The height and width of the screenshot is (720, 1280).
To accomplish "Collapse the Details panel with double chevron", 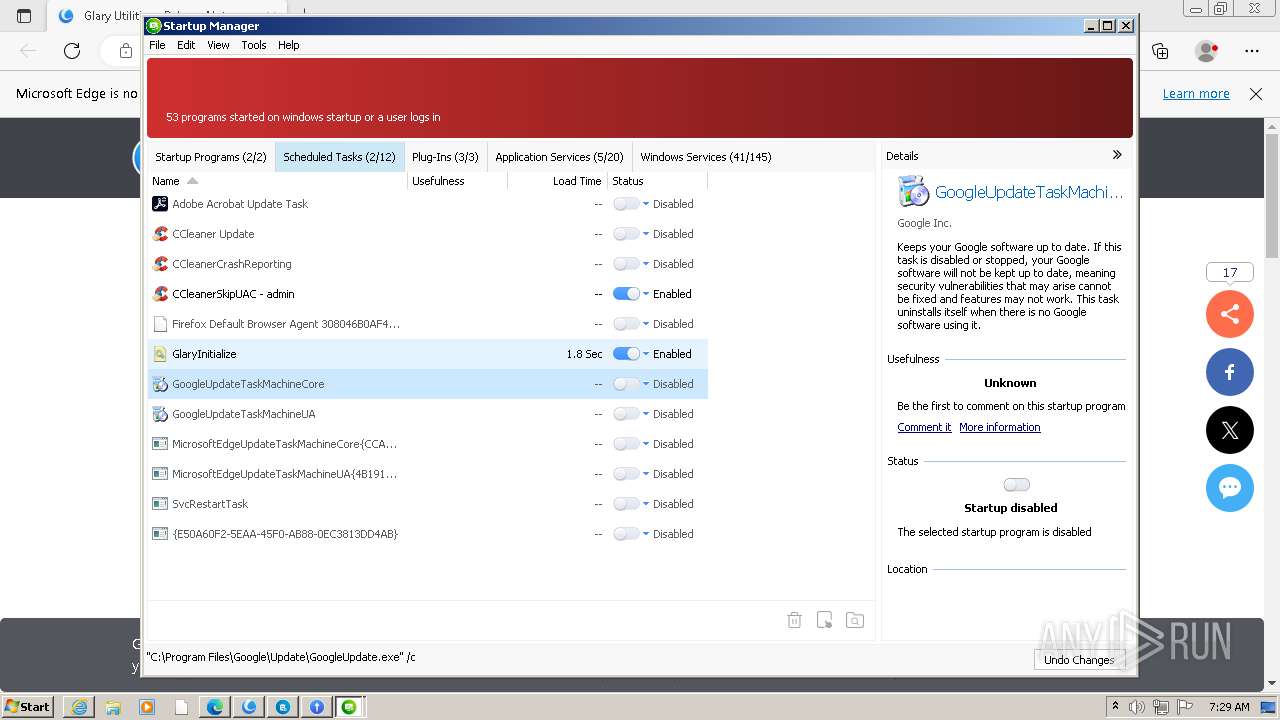I will point(1117,155).
